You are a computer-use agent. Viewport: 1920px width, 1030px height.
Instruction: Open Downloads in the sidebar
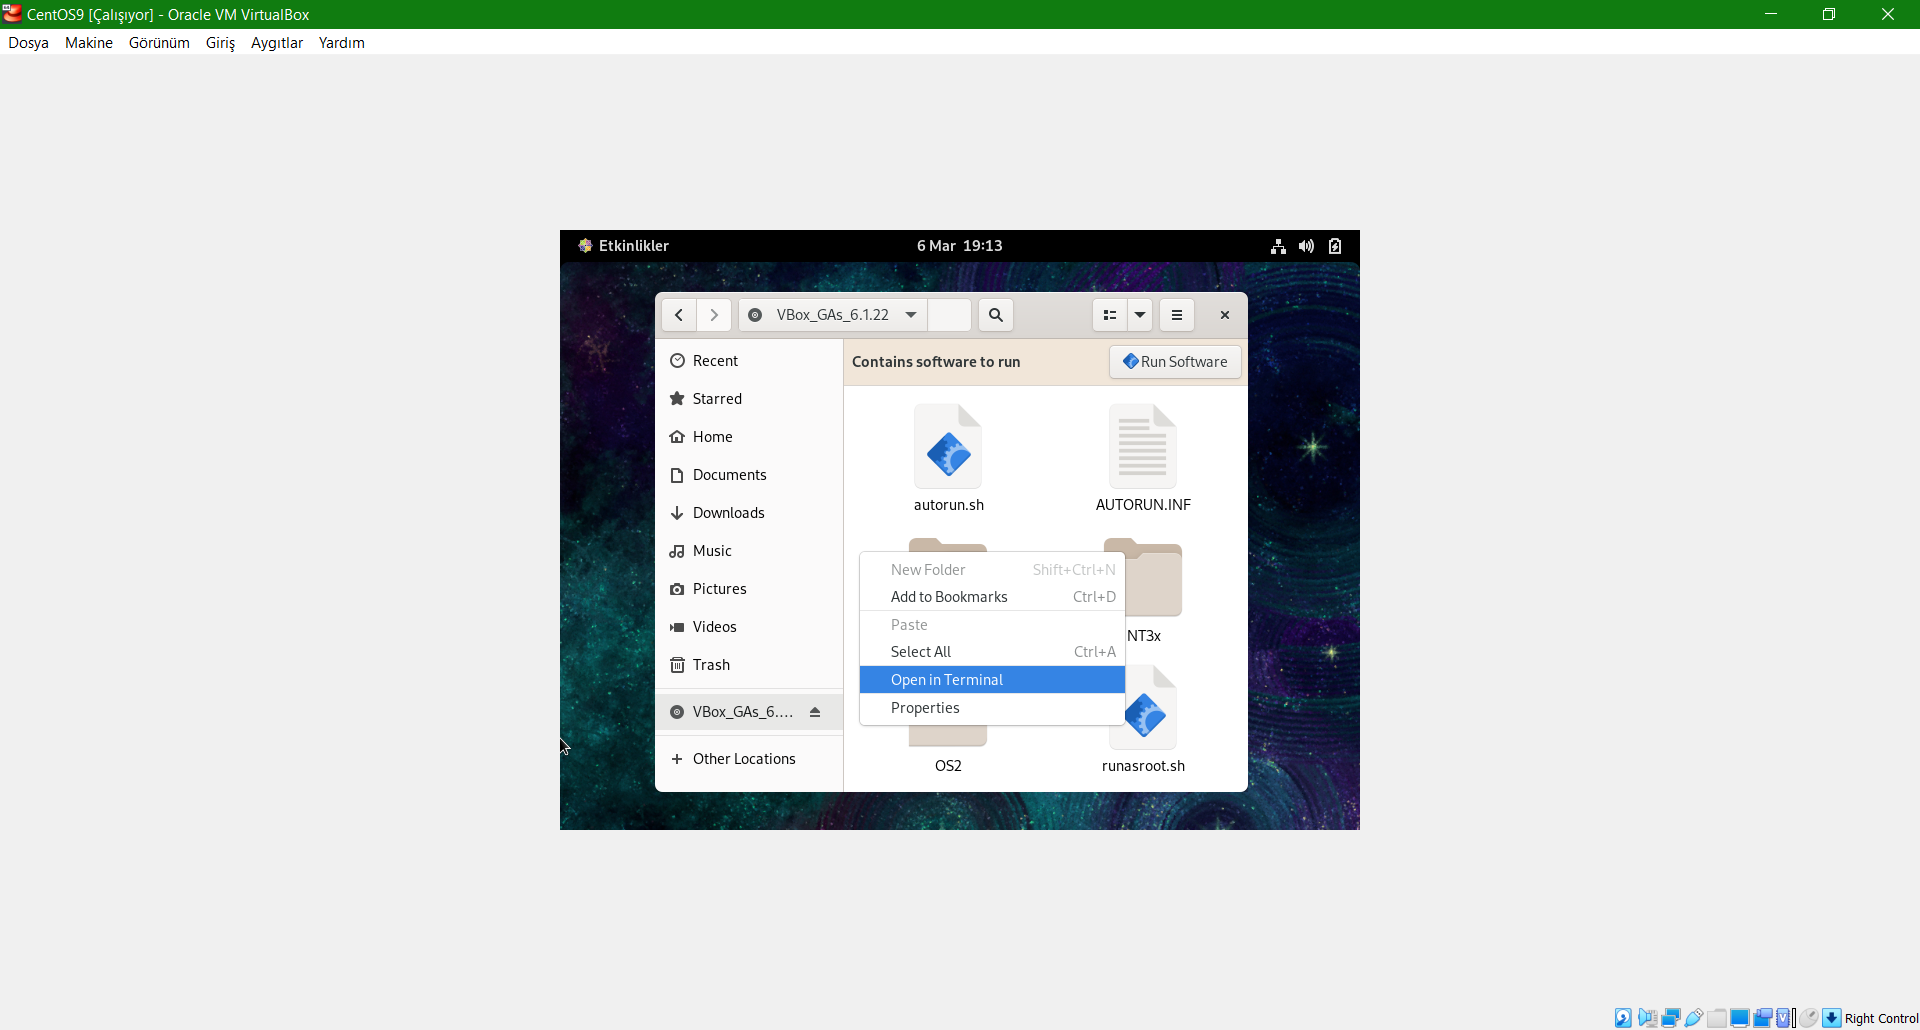point(749,513)
